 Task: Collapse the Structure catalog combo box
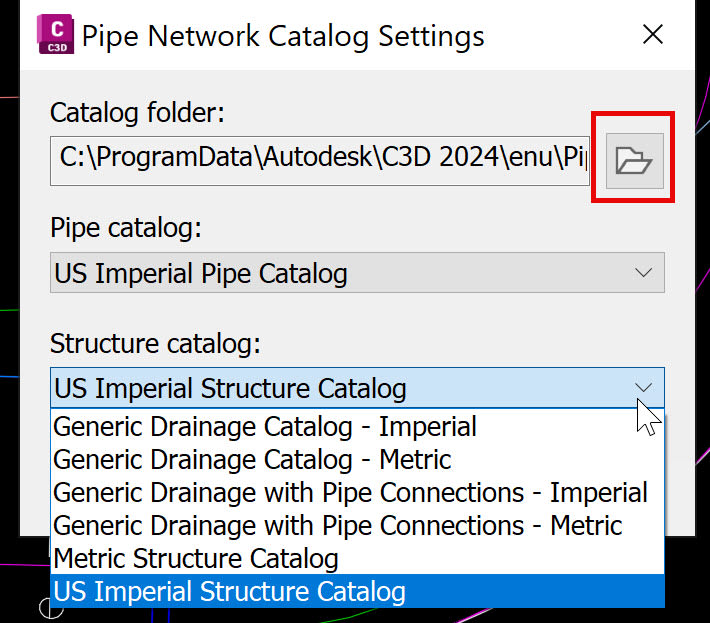coord(357,388)
